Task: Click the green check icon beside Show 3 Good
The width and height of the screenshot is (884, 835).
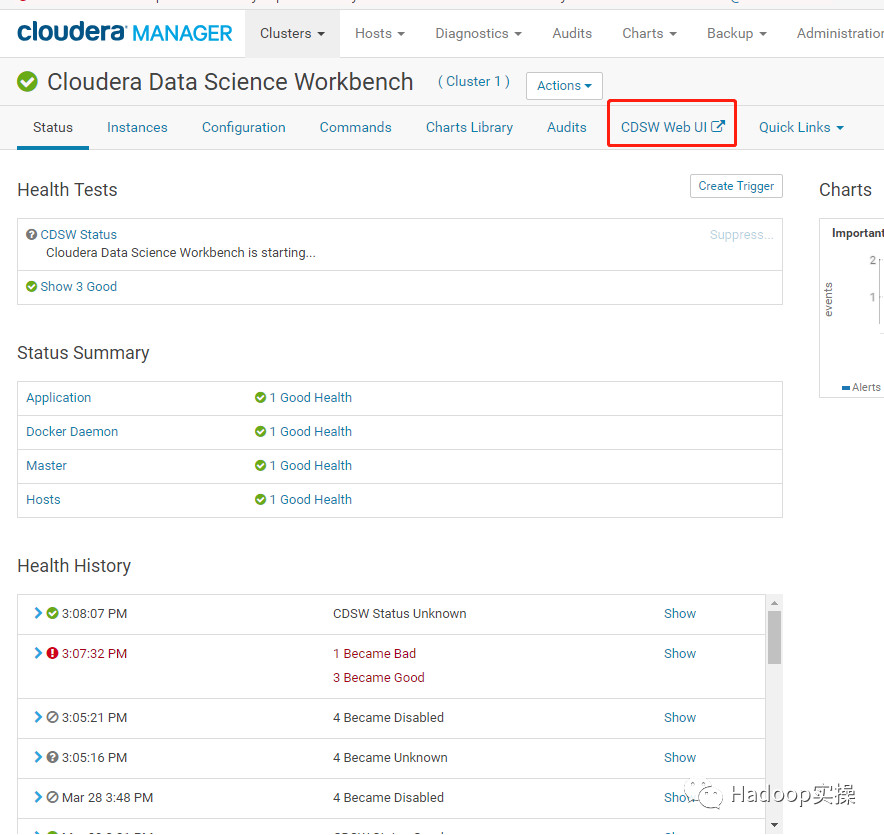Action: [32, 286]
